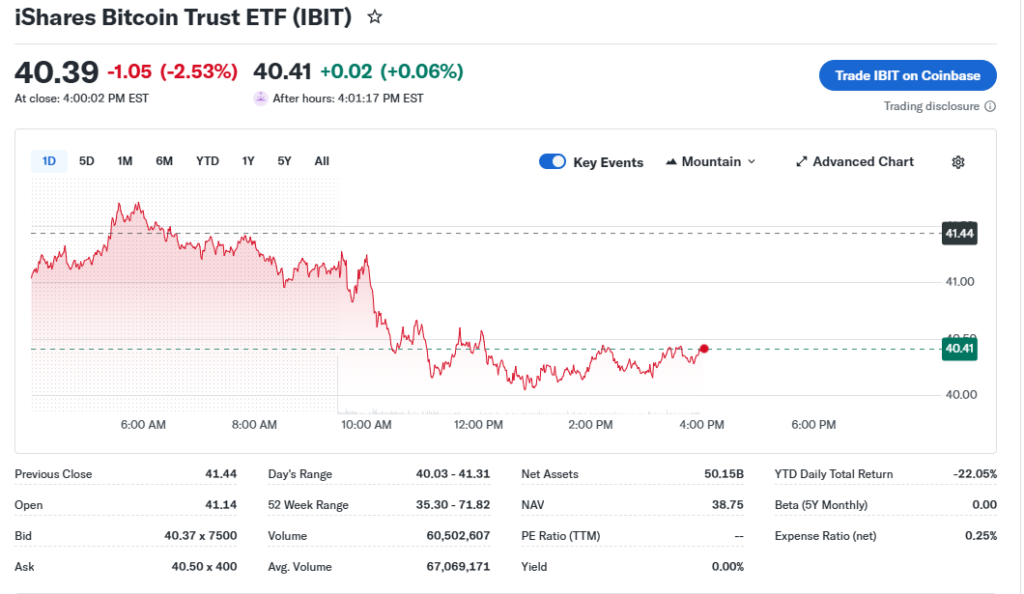The image size is (1024, 594).
Task: Click the 41.44 previous close price label
Action: point(959,233)
